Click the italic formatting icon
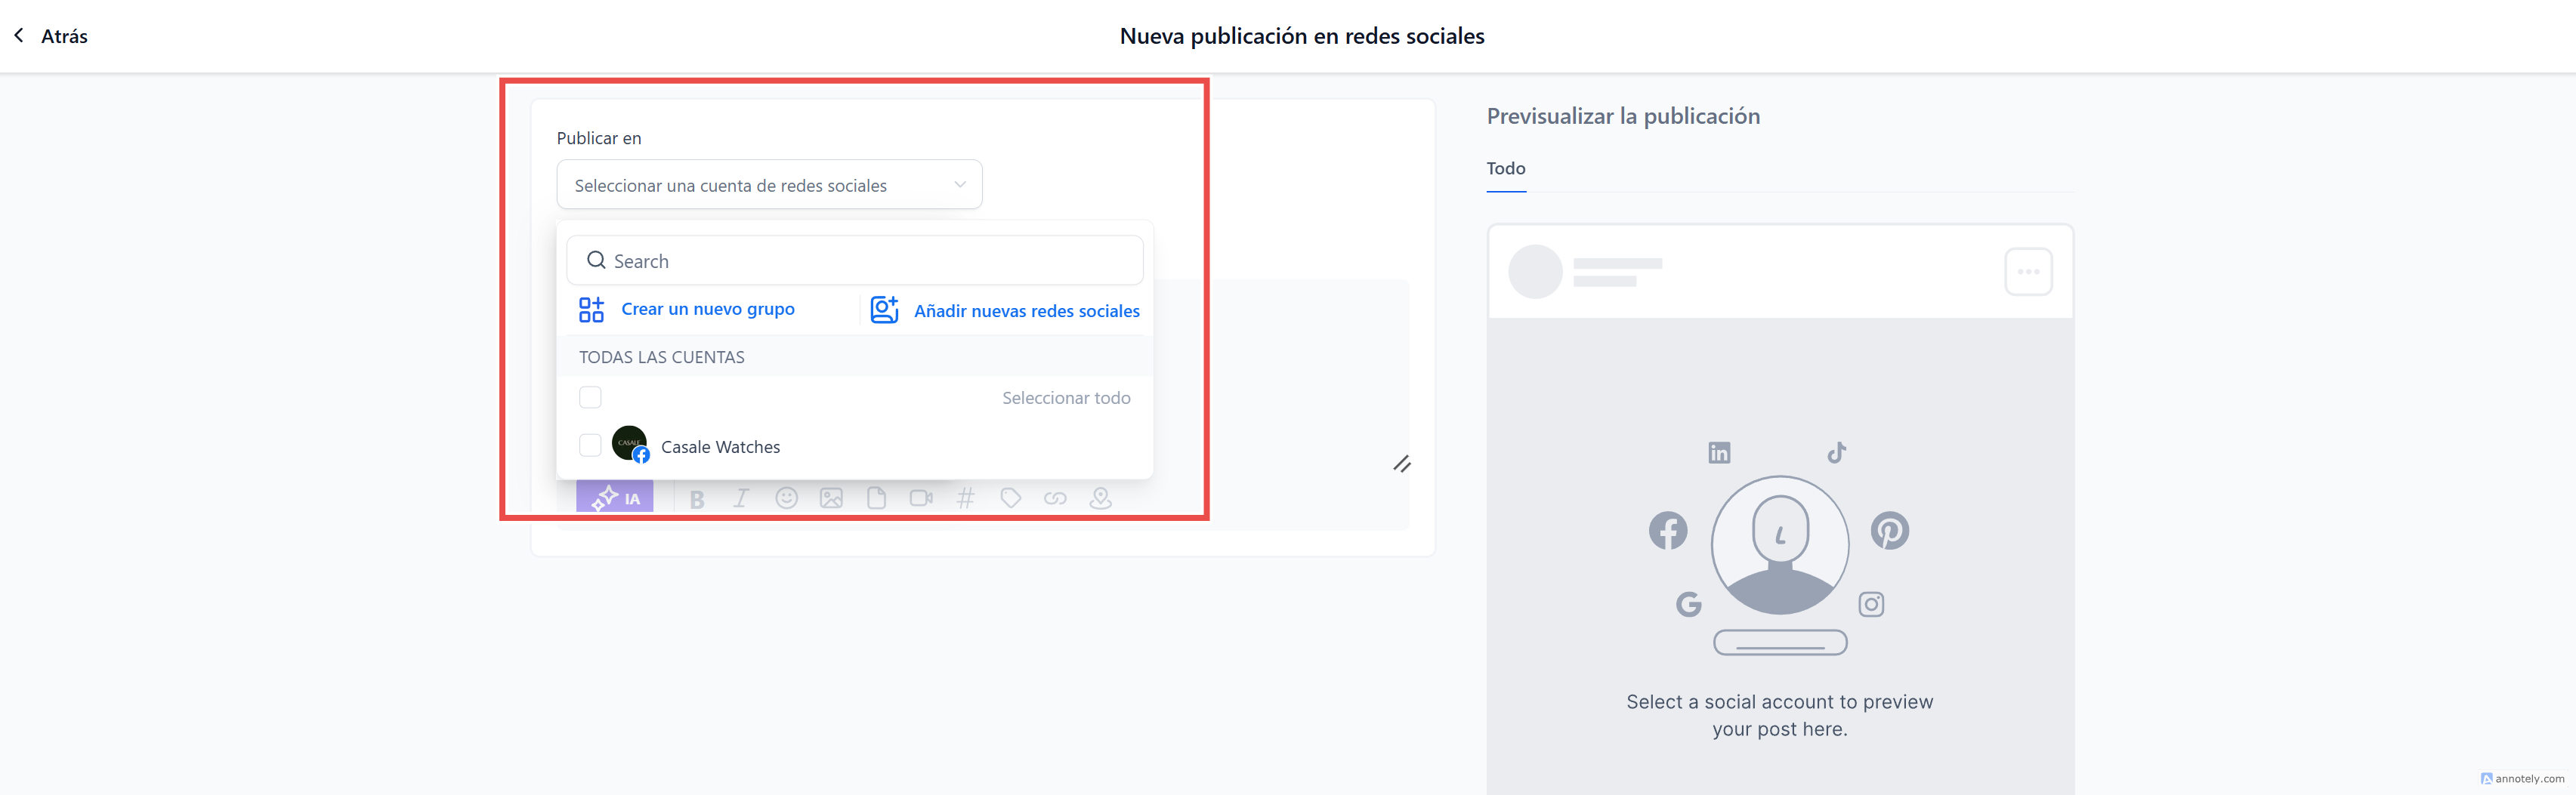The height and width of the screenshot is (795, 2576). (x=741, y=498)
